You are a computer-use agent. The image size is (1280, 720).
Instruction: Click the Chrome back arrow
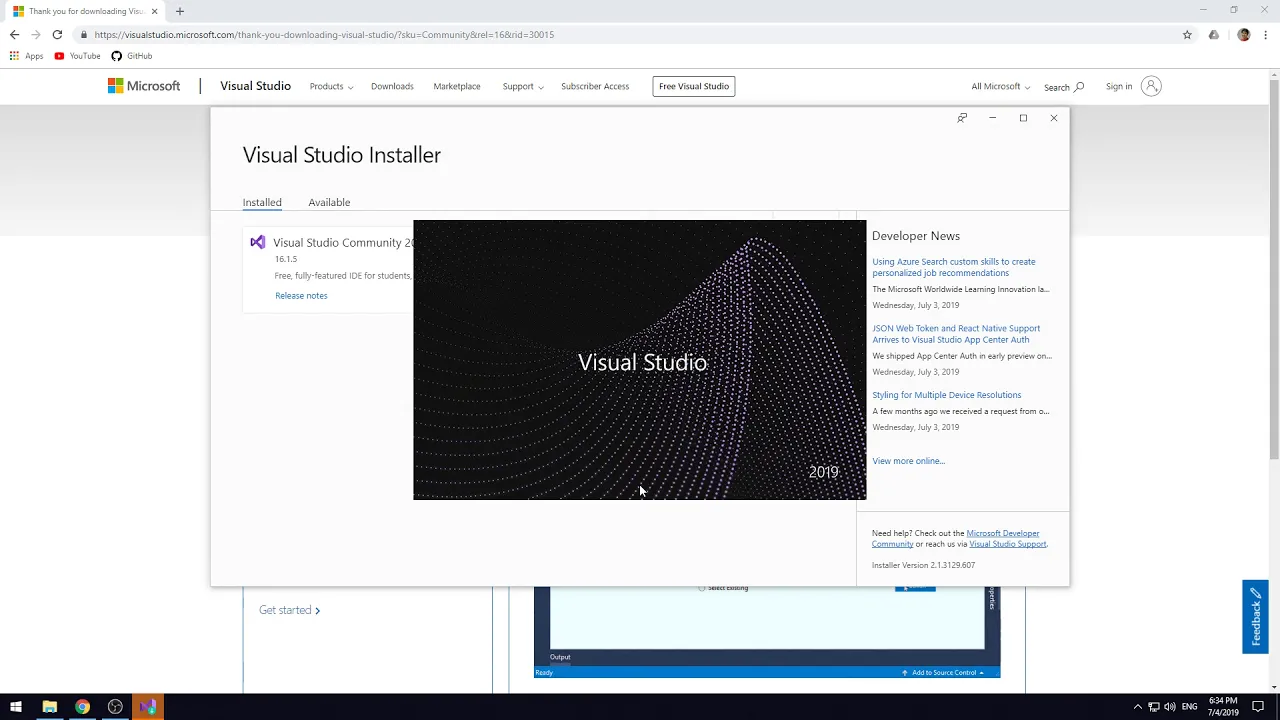[x=14, y=34]
